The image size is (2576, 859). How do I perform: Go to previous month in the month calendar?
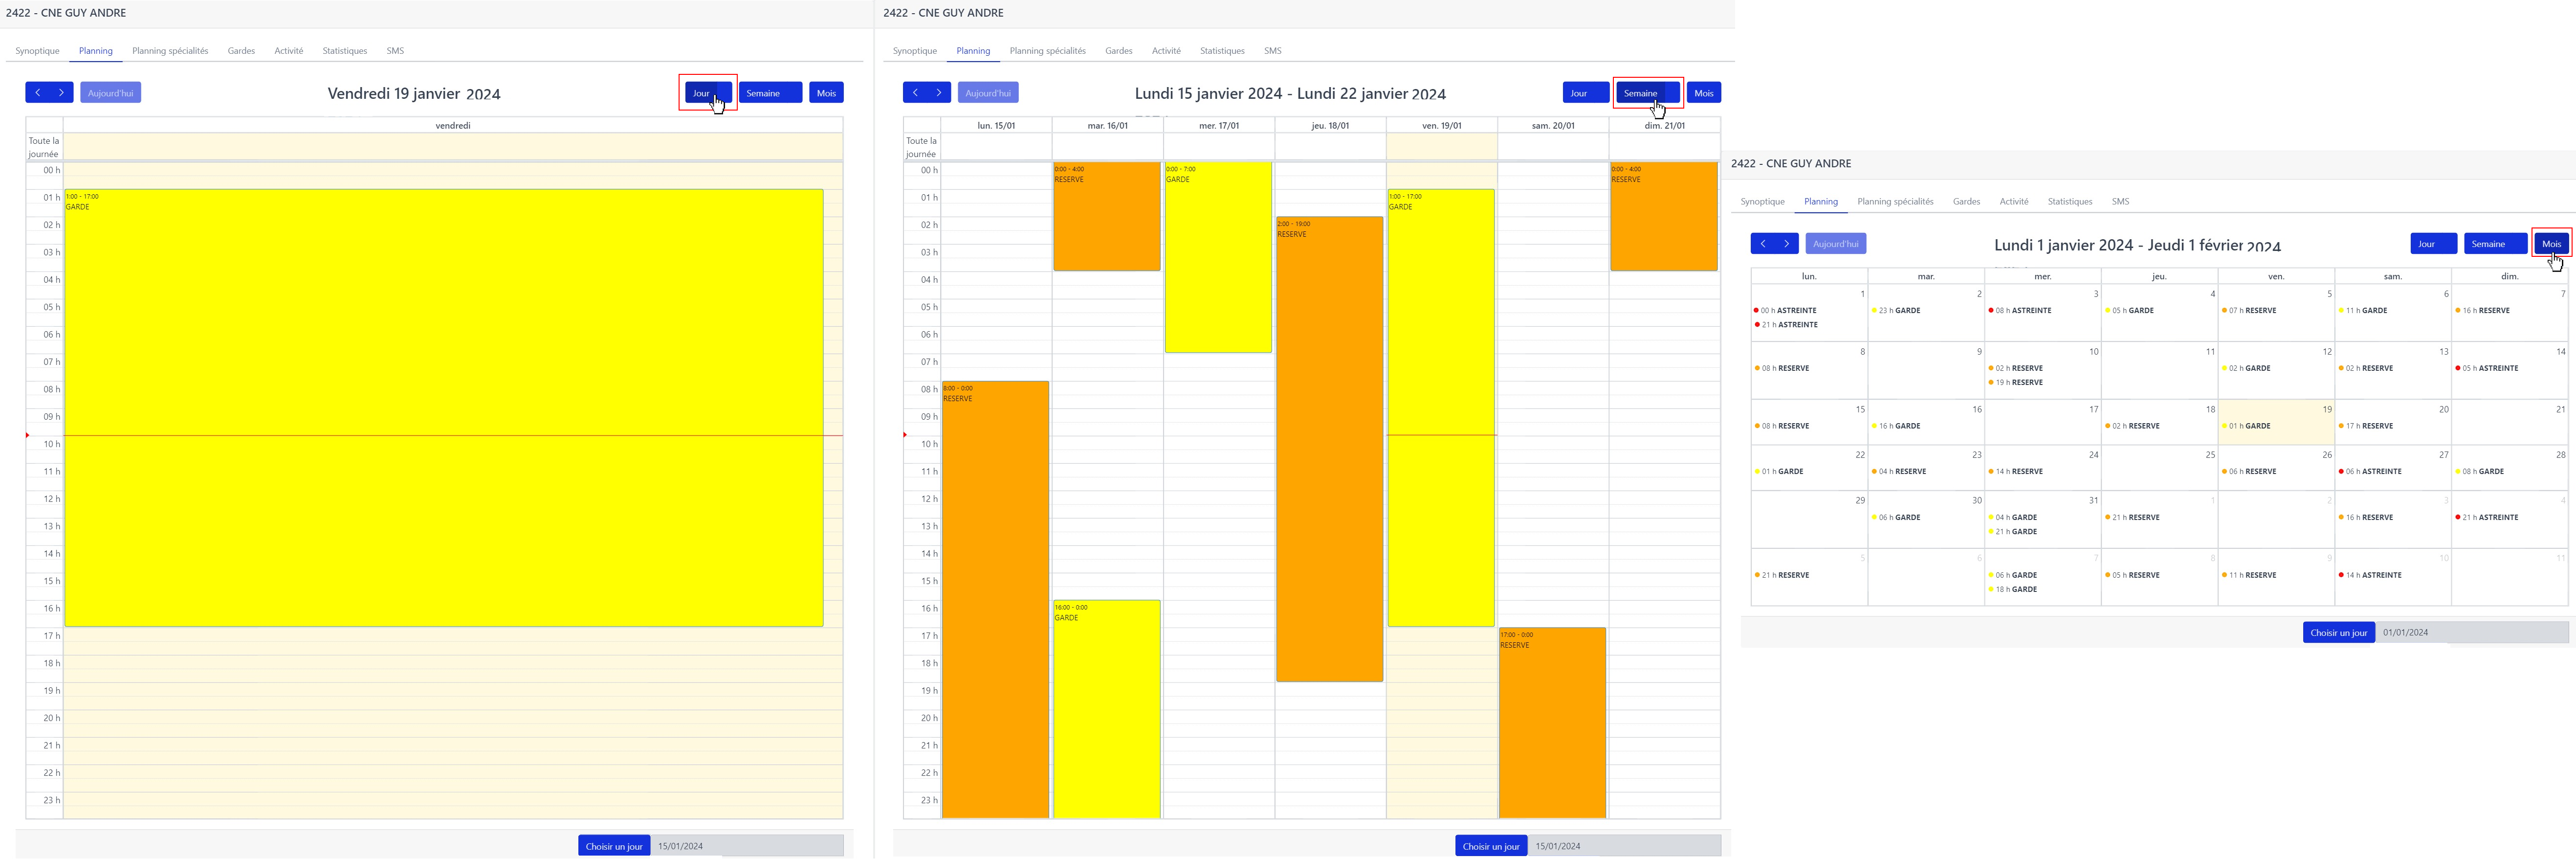point(1763,244)
